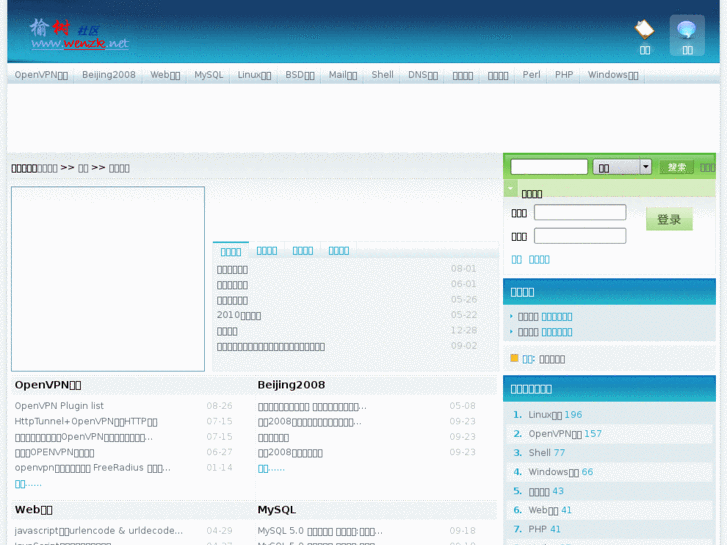Screen dimensions: 727x545
Task: Open the OpenVPN Plugin list article
Action: point(59,406)
